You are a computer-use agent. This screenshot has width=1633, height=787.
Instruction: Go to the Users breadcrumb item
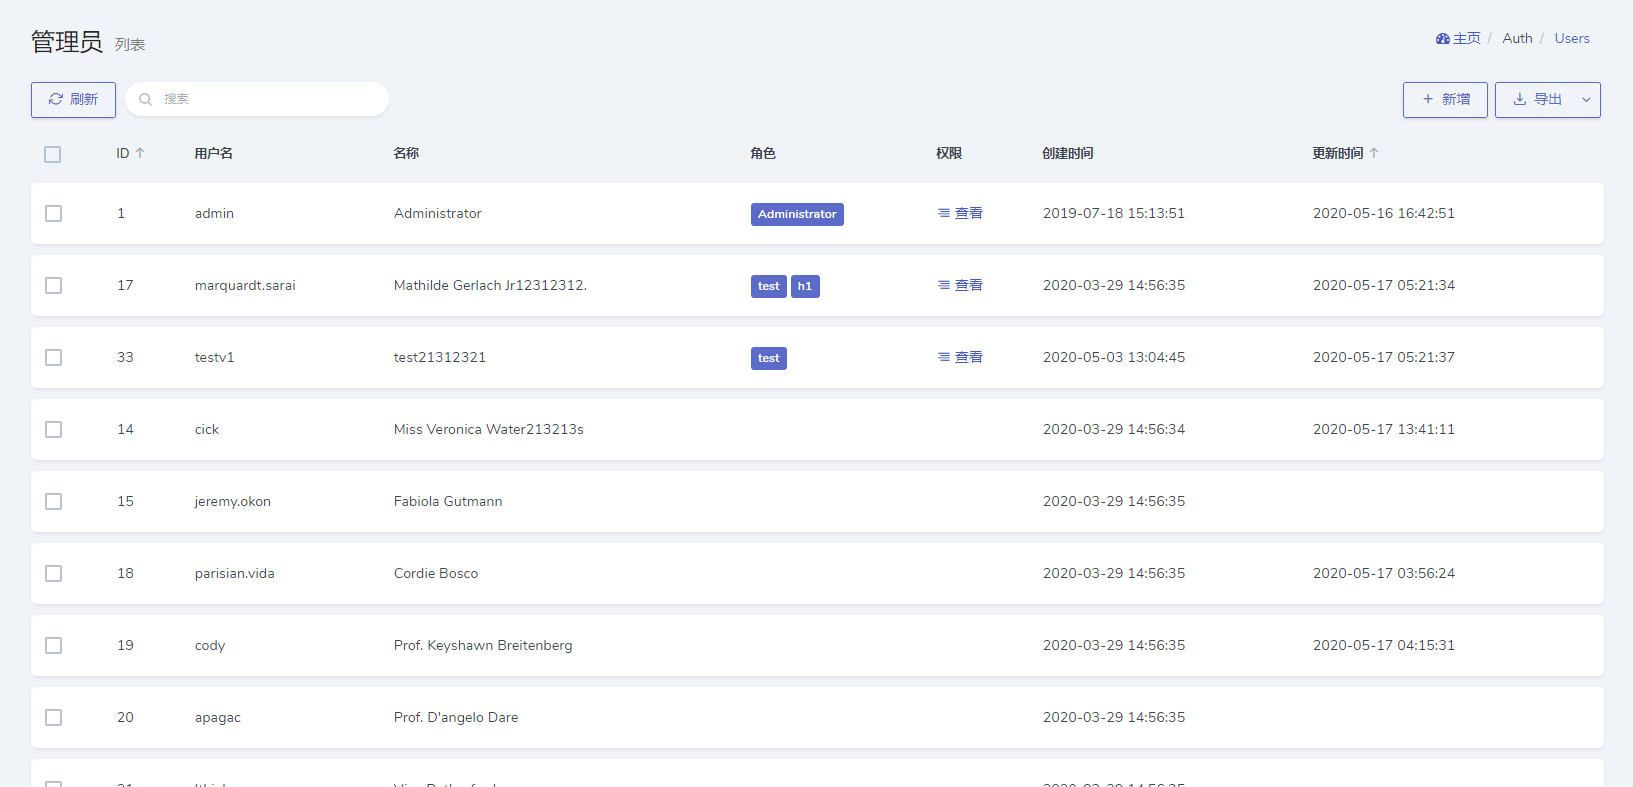[x=1571, y=38]
